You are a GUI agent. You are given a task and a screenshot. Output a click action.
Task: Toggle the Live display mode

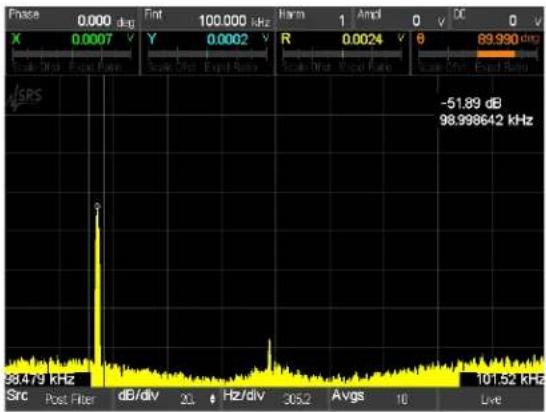(x=491, y=399)
